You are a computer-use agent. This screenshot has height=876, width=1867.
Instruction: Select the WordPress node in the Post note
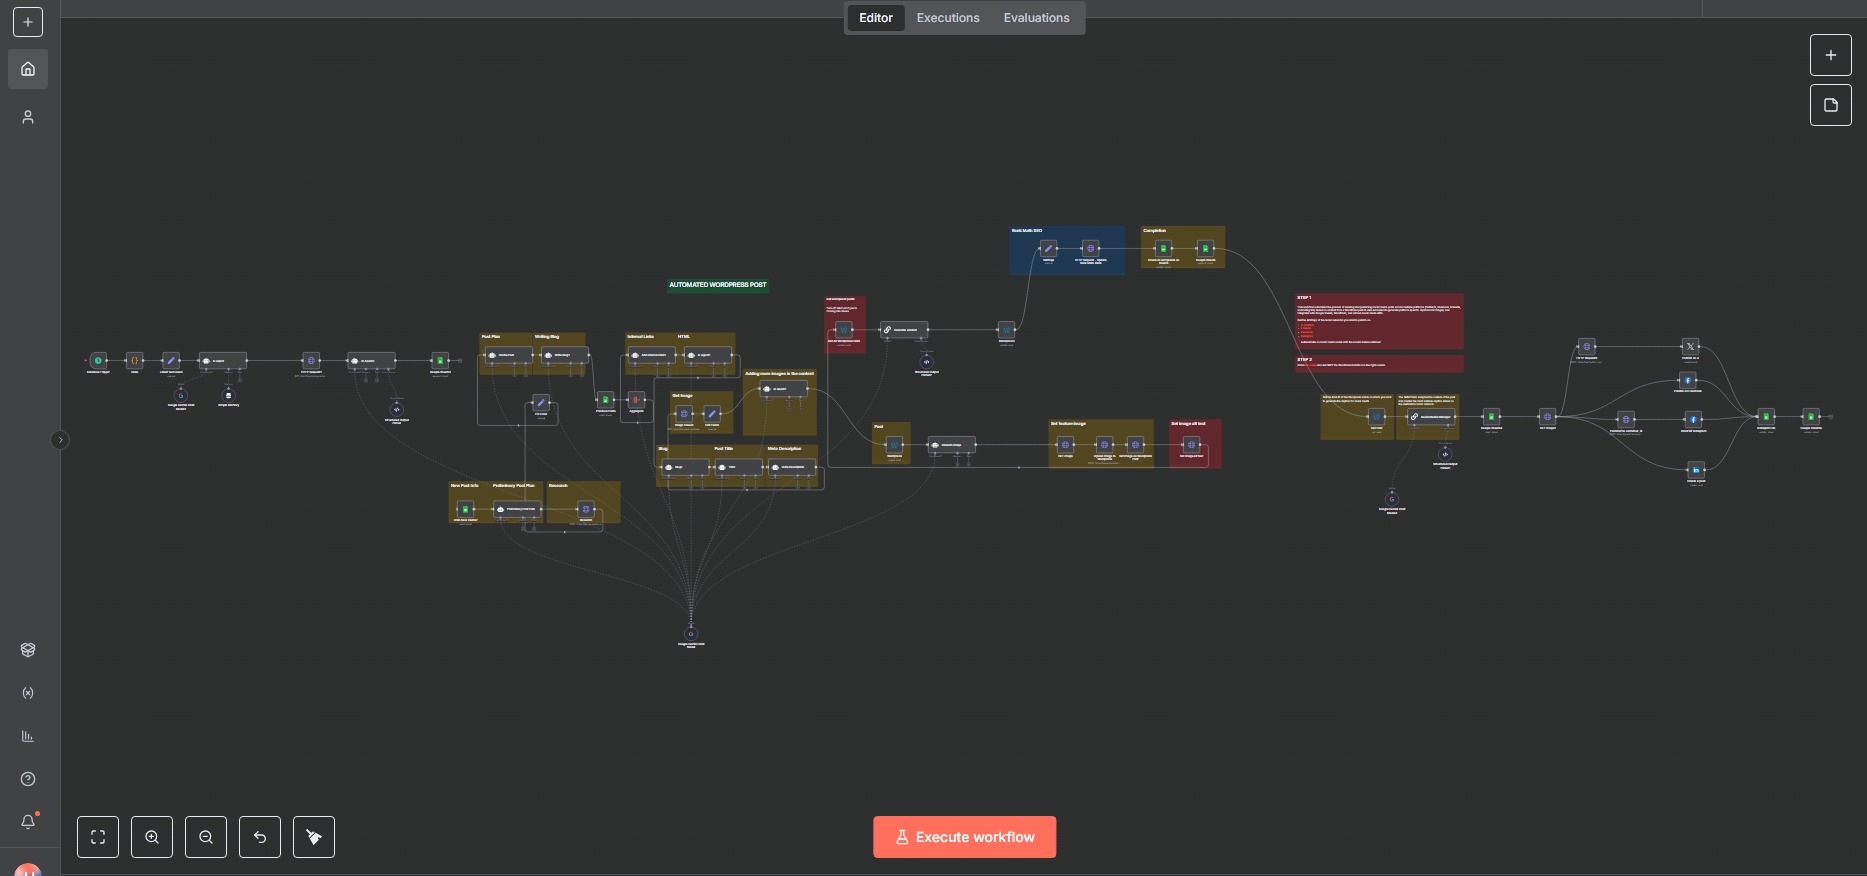tap(894, 445)
